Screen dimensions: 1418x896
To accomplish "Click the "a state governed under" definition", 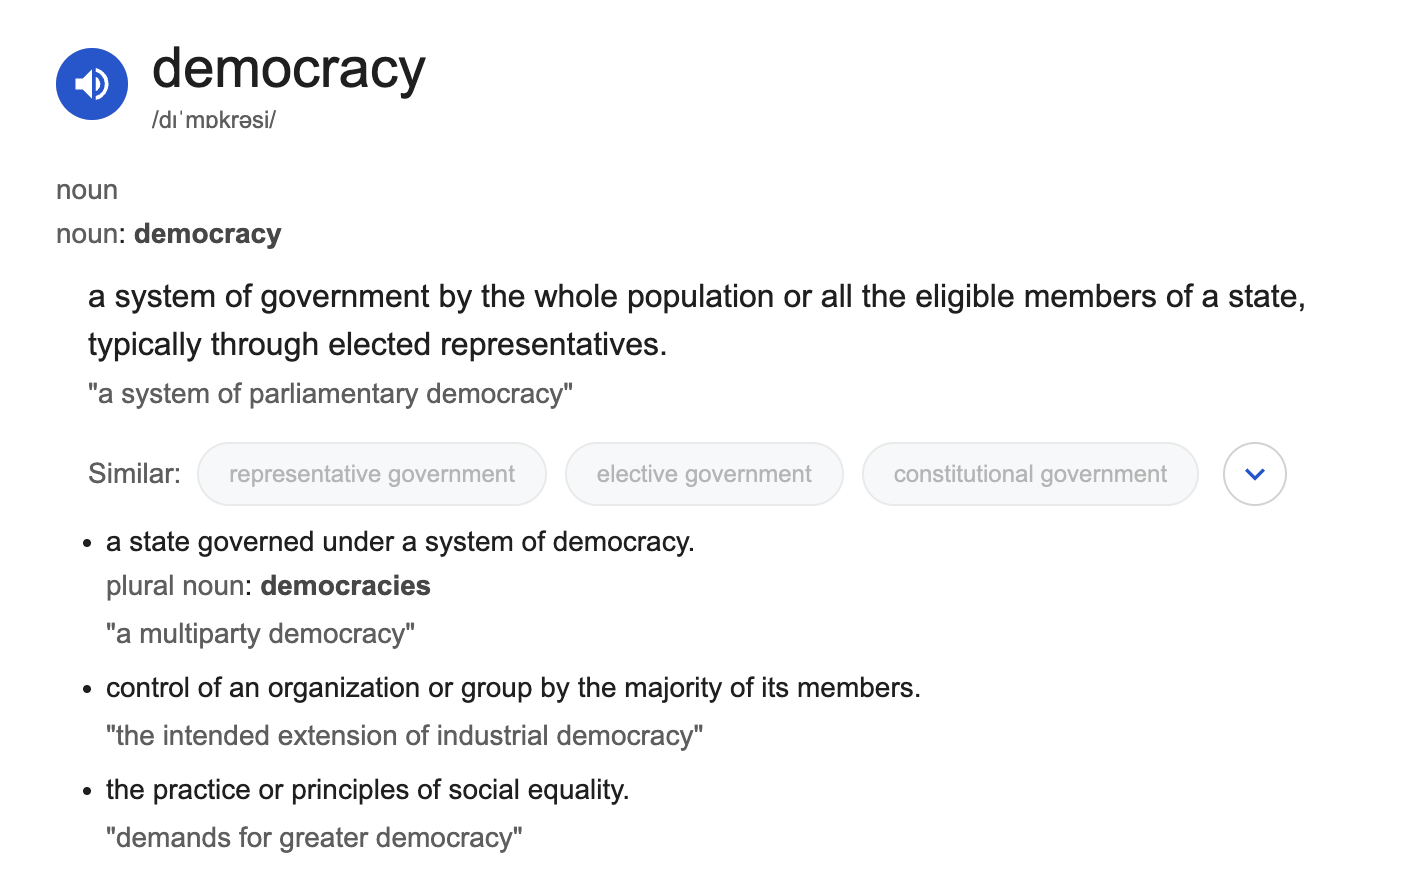I will [400, 542].
